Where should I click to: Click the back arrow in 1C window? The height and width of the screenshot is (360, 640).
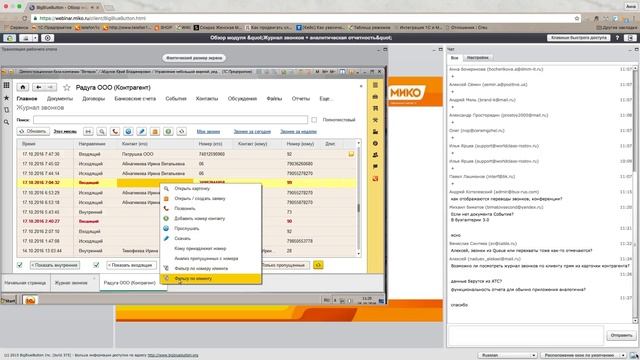click(x=39, y=87)
